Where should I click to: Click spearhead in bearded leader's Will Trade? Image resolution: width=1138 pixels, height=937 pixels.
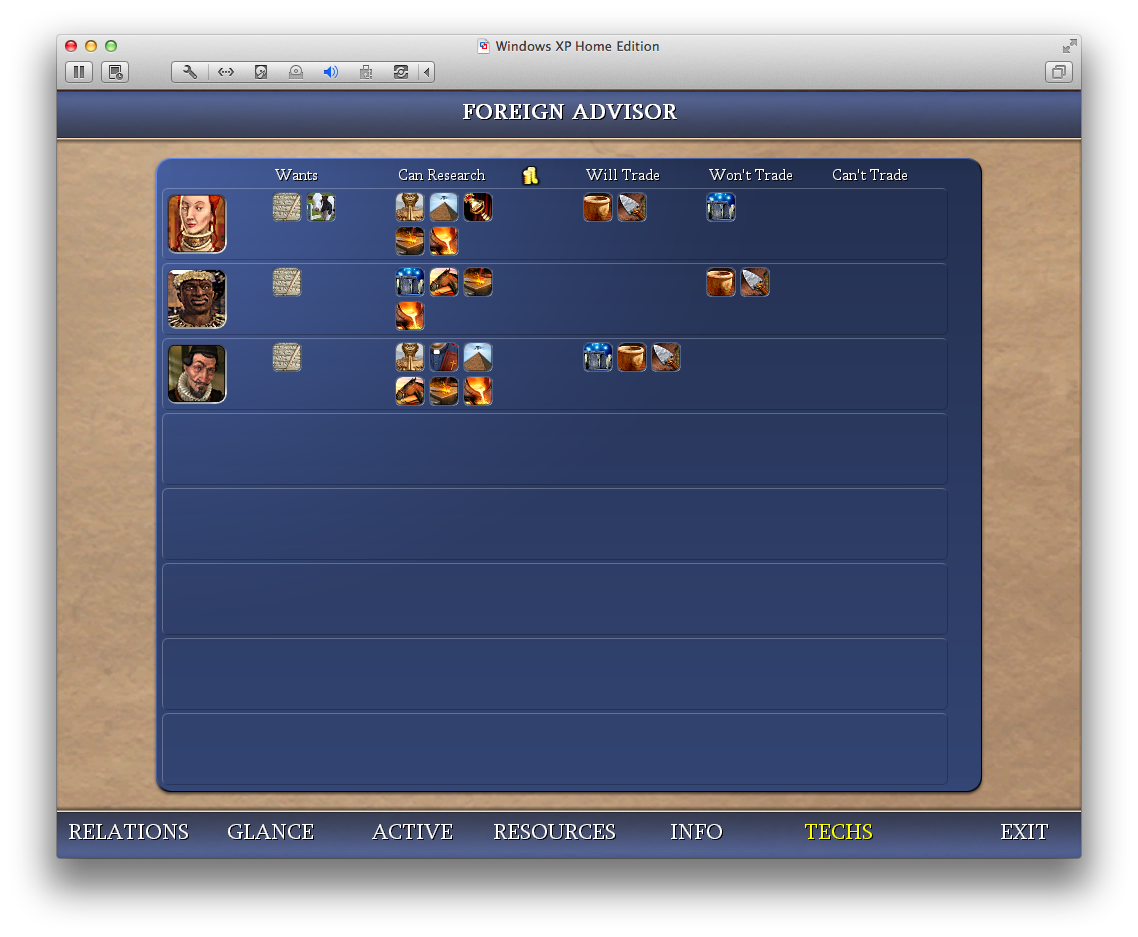pos(666,357)
